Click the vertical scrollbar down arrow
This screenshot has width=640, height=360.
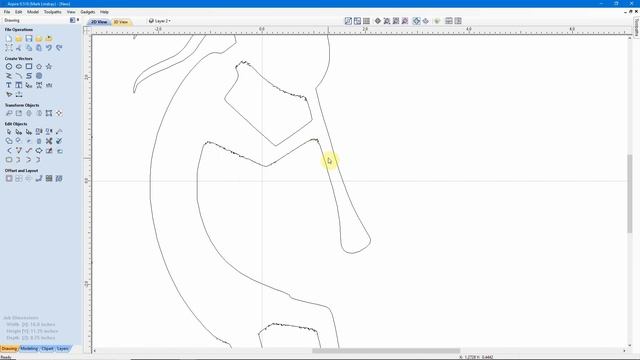click(630, 345)
